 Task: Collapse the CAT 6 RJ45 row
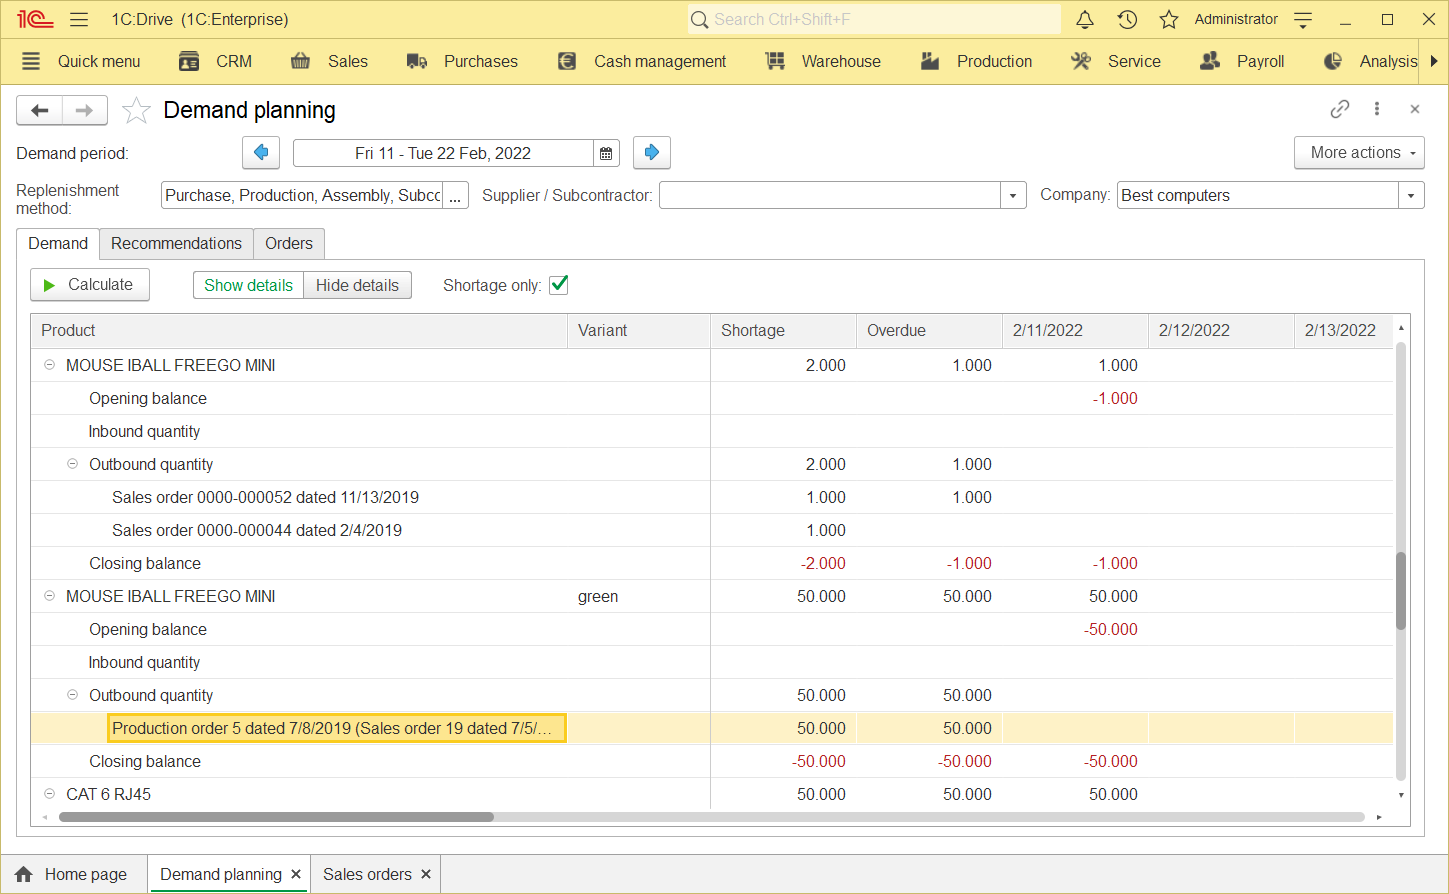point(49,794)
